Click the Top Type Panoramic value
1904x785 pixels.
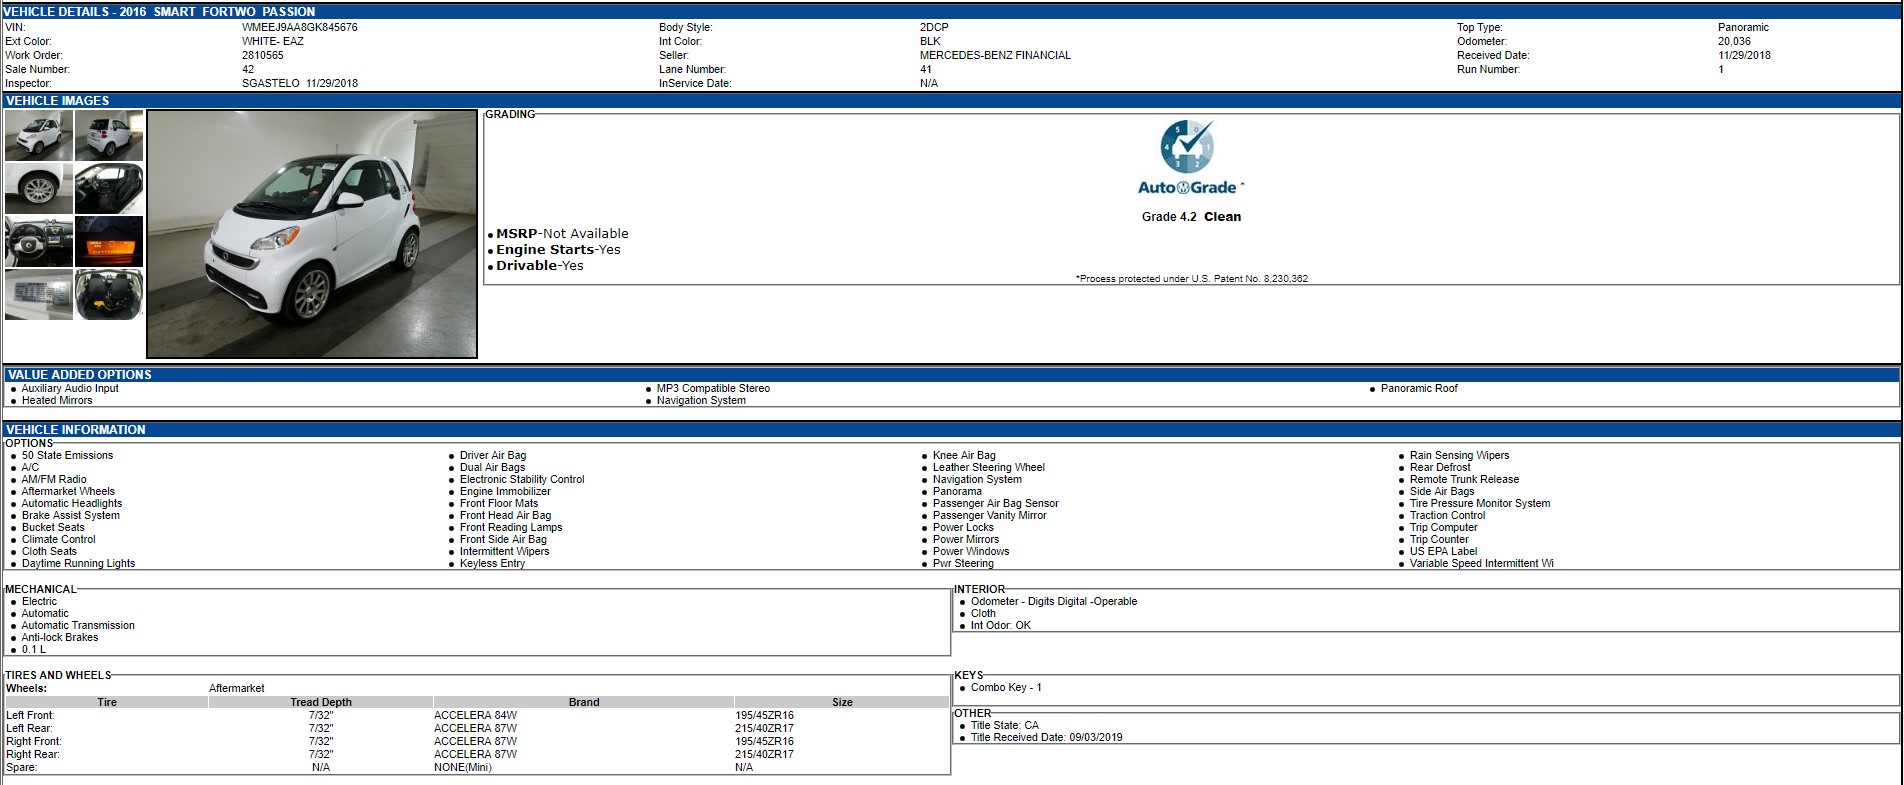point(1743,27)
